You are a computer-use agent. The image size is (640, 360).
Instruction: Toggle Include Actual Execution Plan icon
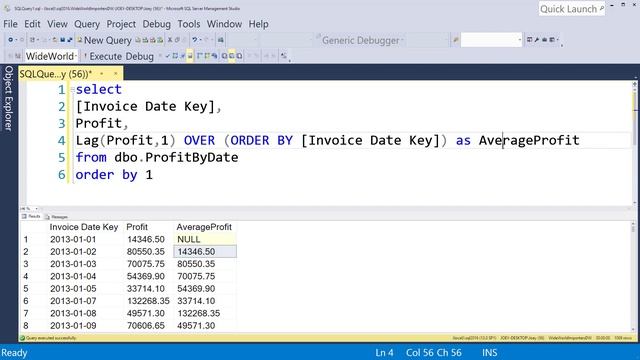[x=199, y=56]
